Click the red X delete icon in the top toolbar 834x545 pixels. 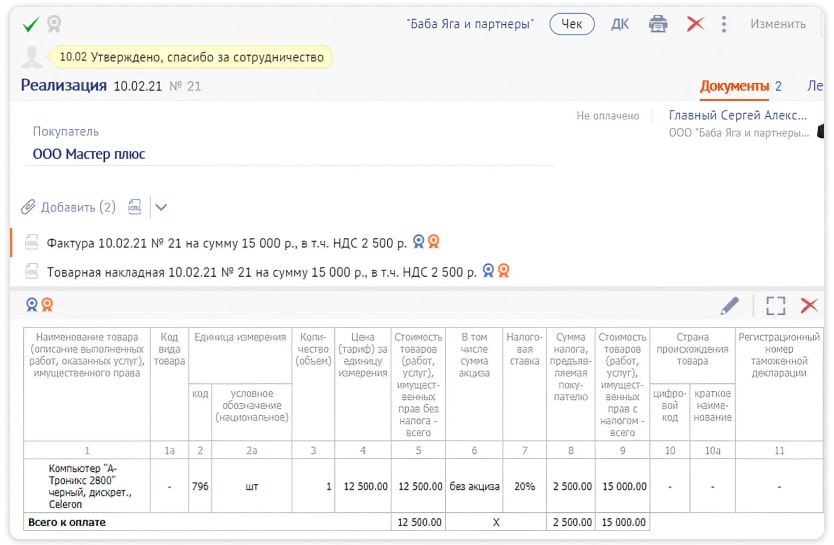click(695, 24)
